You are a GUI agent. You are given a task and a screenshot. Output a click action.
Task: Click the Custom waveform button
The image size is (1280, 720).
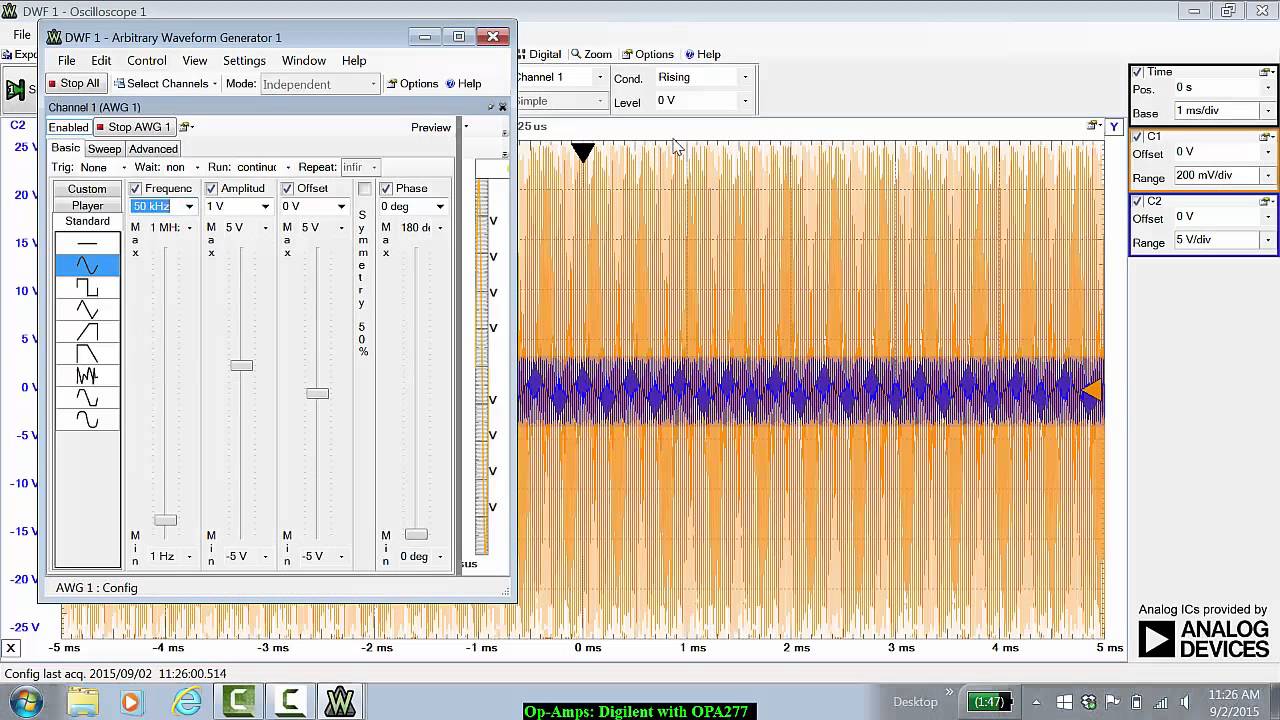tap(87, 189)
